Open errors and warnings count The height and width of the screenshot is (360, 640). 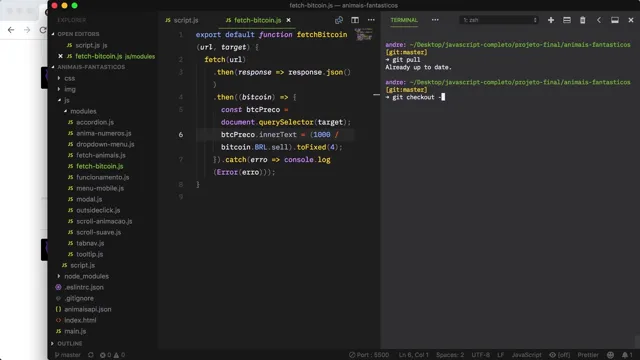[112, 355]
